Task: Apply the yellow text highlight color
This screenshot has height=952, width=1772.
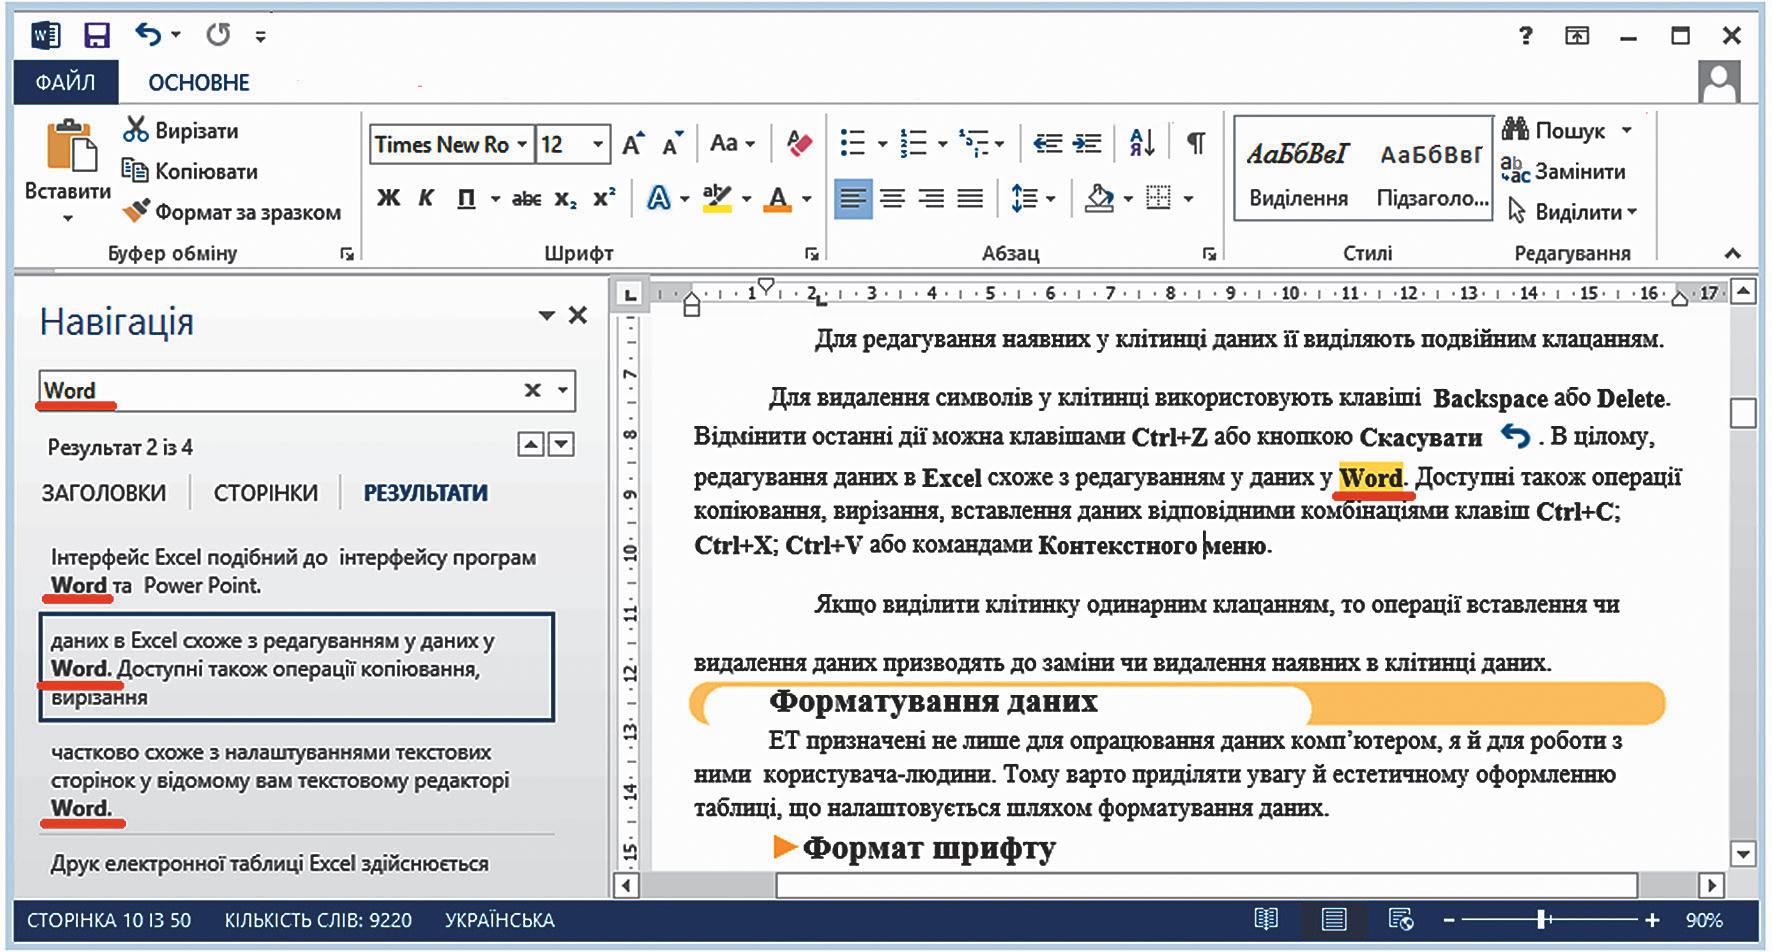Action: coord(717,198)
